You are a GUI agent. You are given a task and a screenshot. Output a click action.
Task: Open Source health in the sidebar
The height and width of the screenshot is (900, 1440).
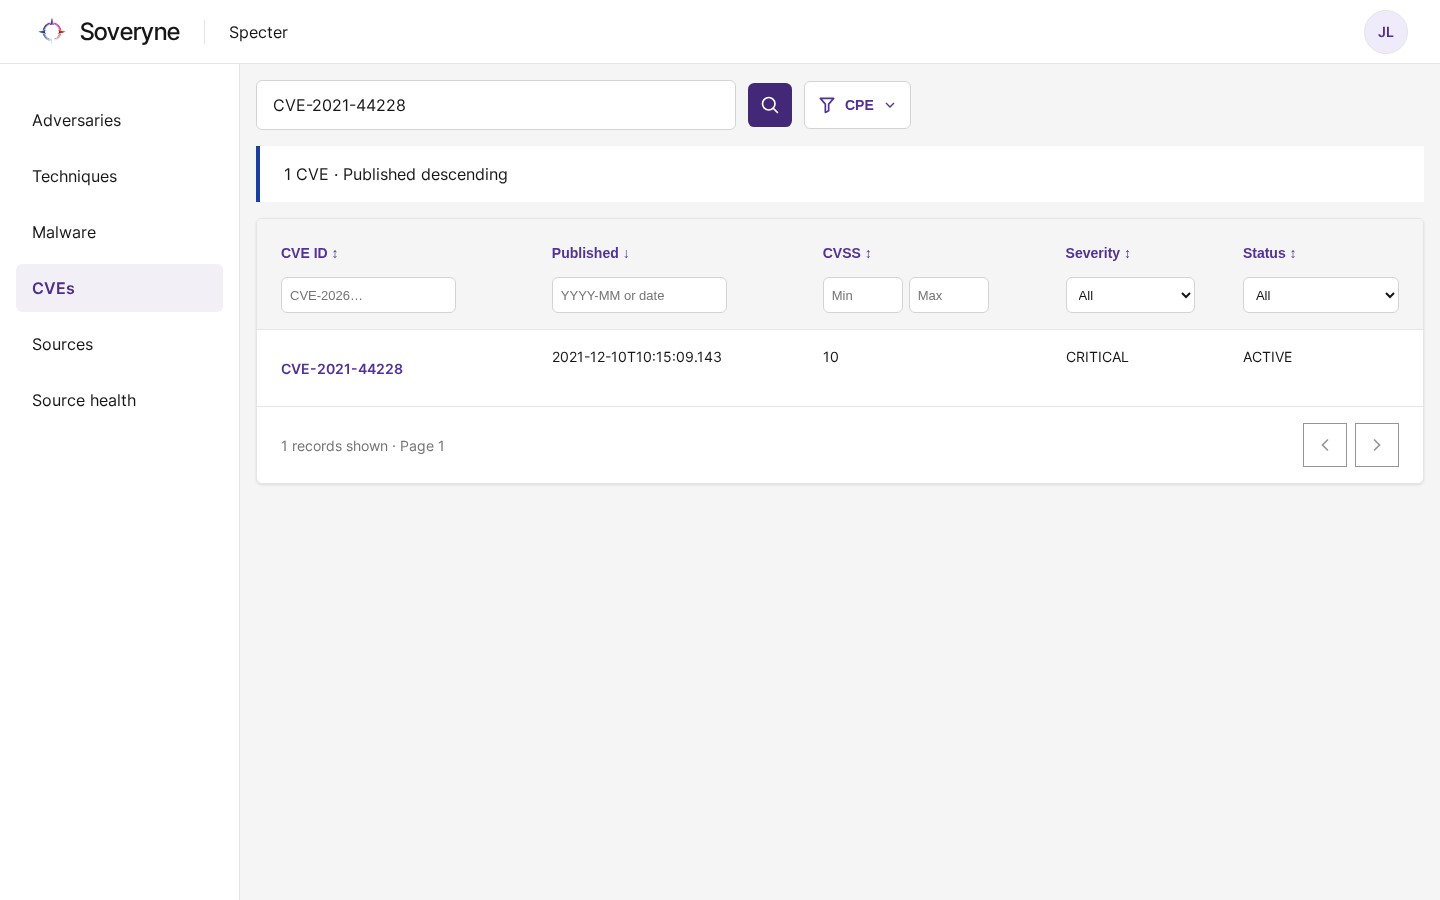[119, 400]
